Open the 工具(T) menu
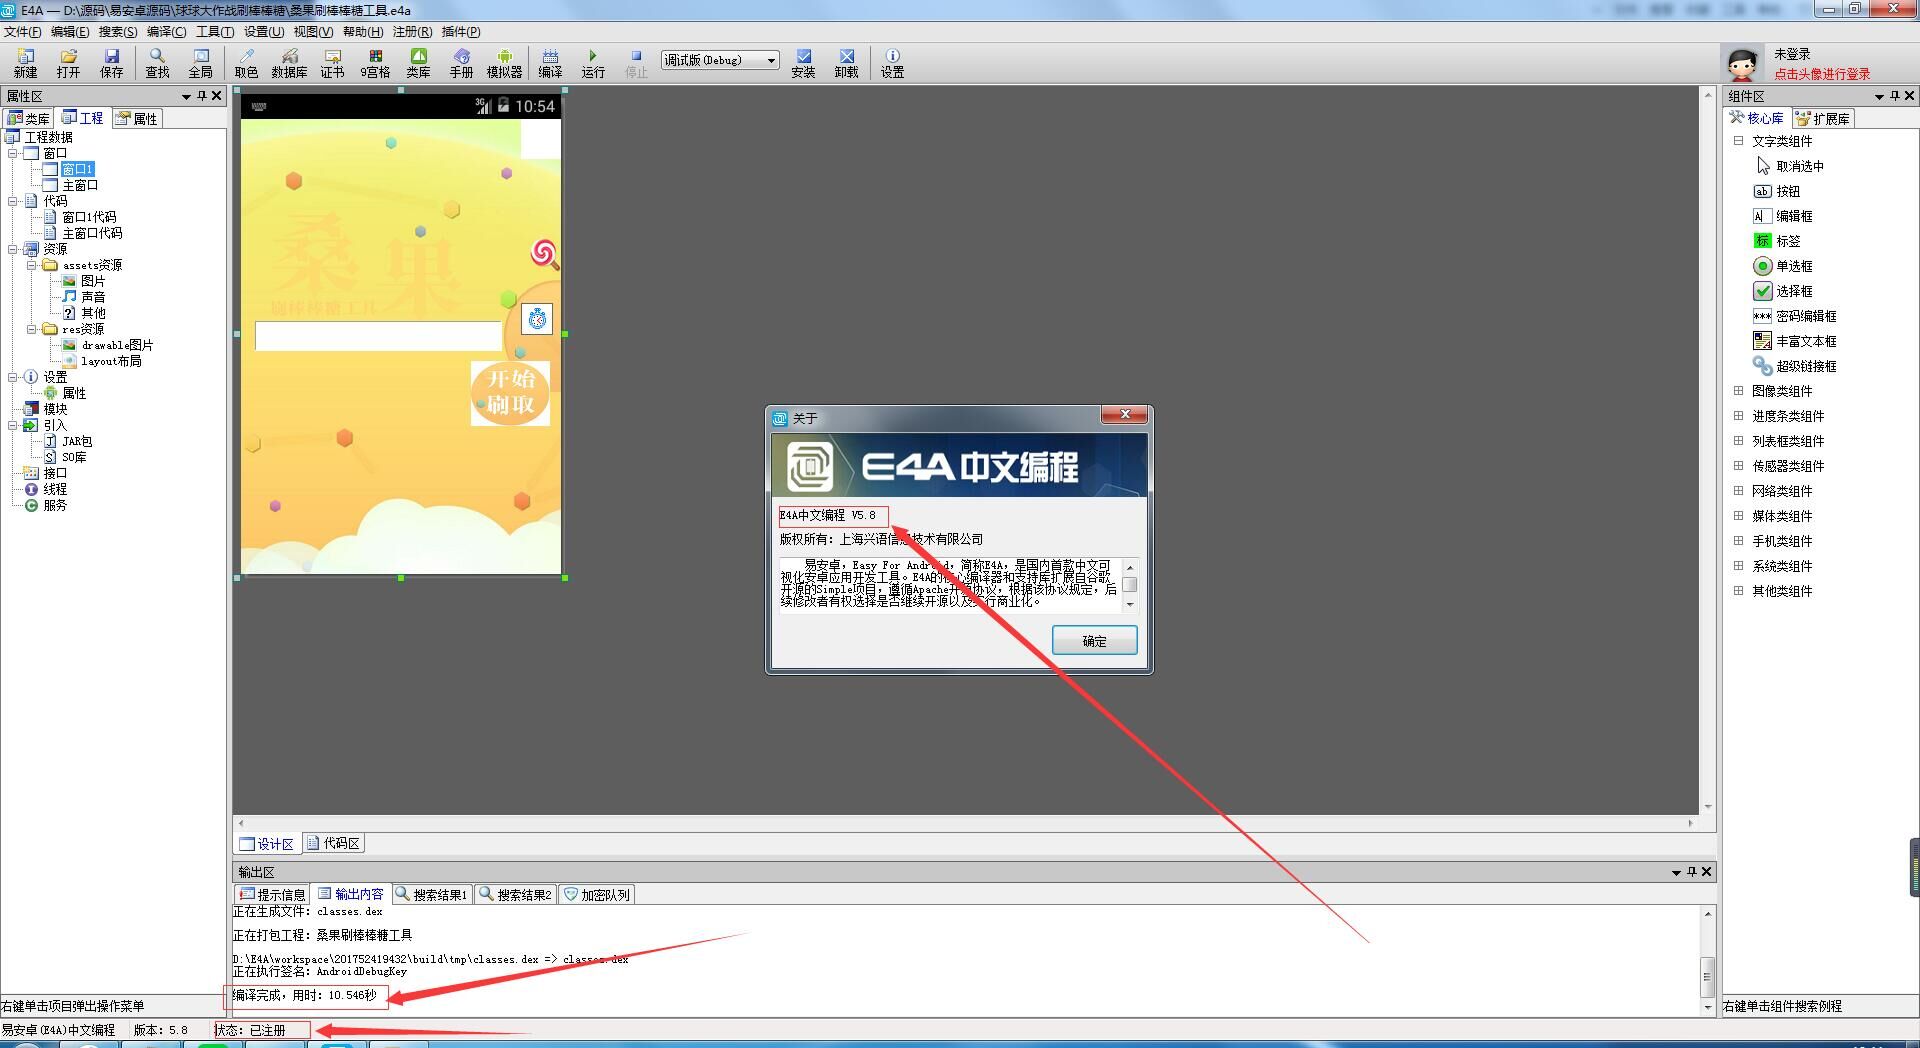The height and width of the screenshot is (1048, 1920). (x=214, y=32)
